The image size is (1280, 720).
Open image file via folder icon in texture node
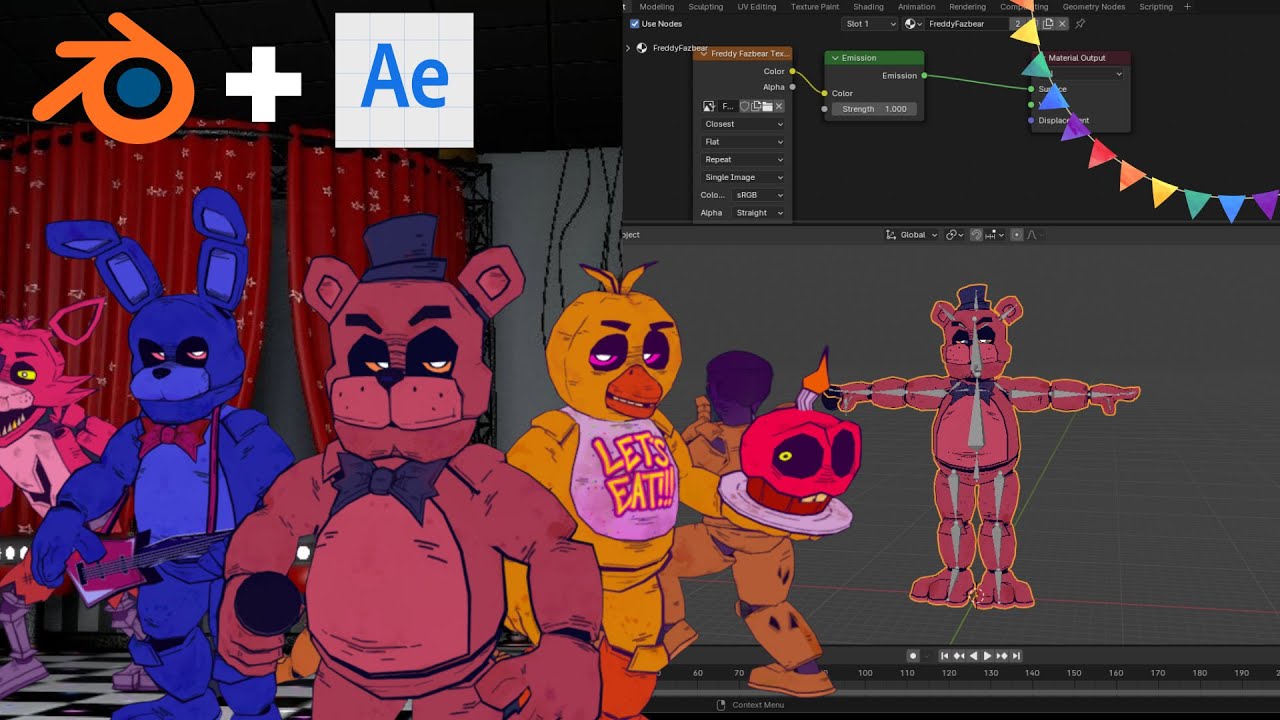point(767,106)
